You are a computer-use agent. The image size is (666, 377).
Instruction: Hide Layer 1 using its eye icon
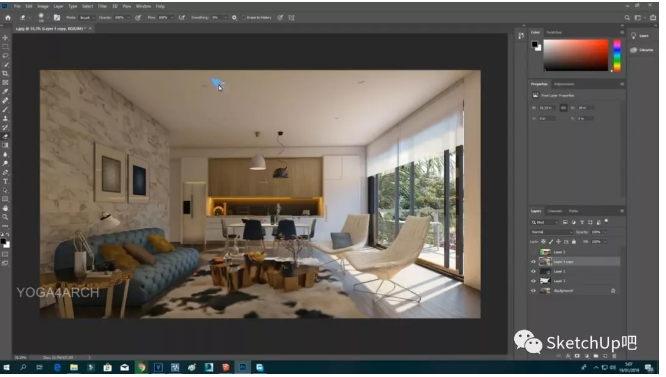[x=533, y=272]
